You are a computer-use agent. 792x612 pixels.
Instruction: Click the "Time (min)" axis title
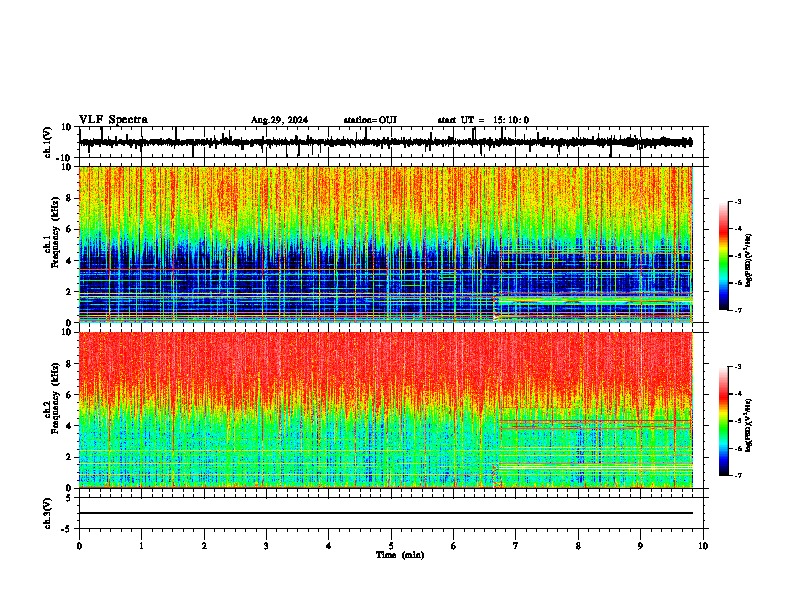point(400,555)
